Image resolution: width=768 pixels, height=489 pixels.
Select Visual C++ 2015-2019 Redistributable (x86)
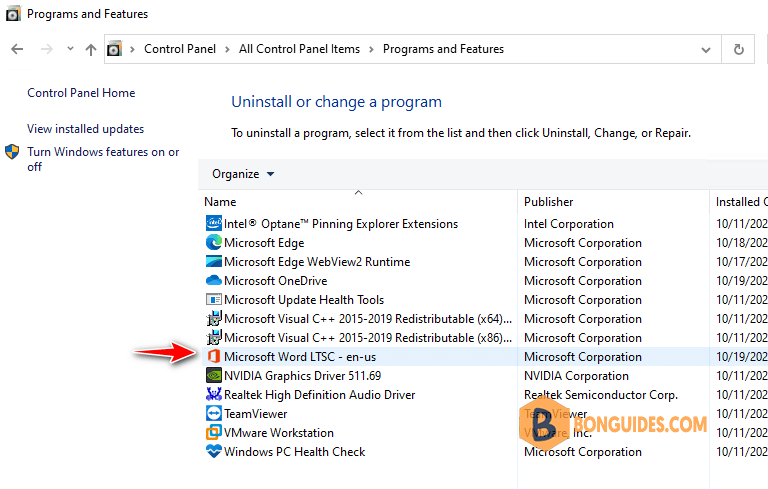pyautogui.click(x=368, y=338)
